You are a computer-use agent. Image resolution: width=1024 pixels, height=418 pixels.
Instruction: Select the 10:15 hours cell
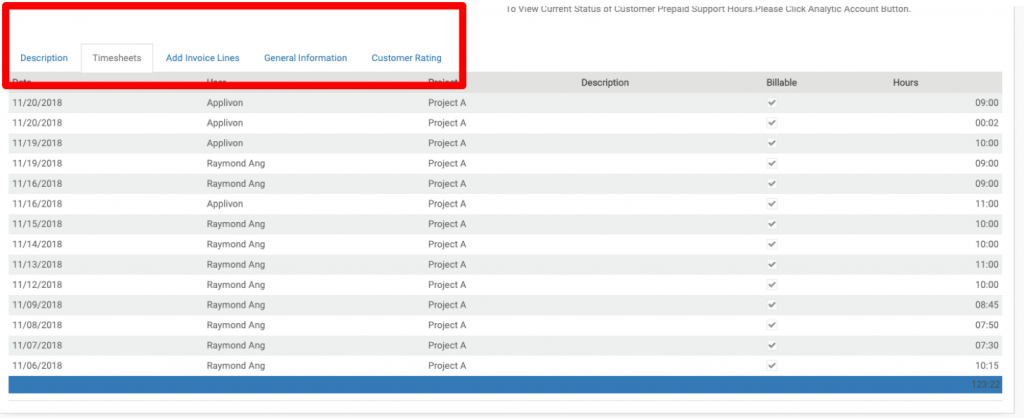pos(986,365)
